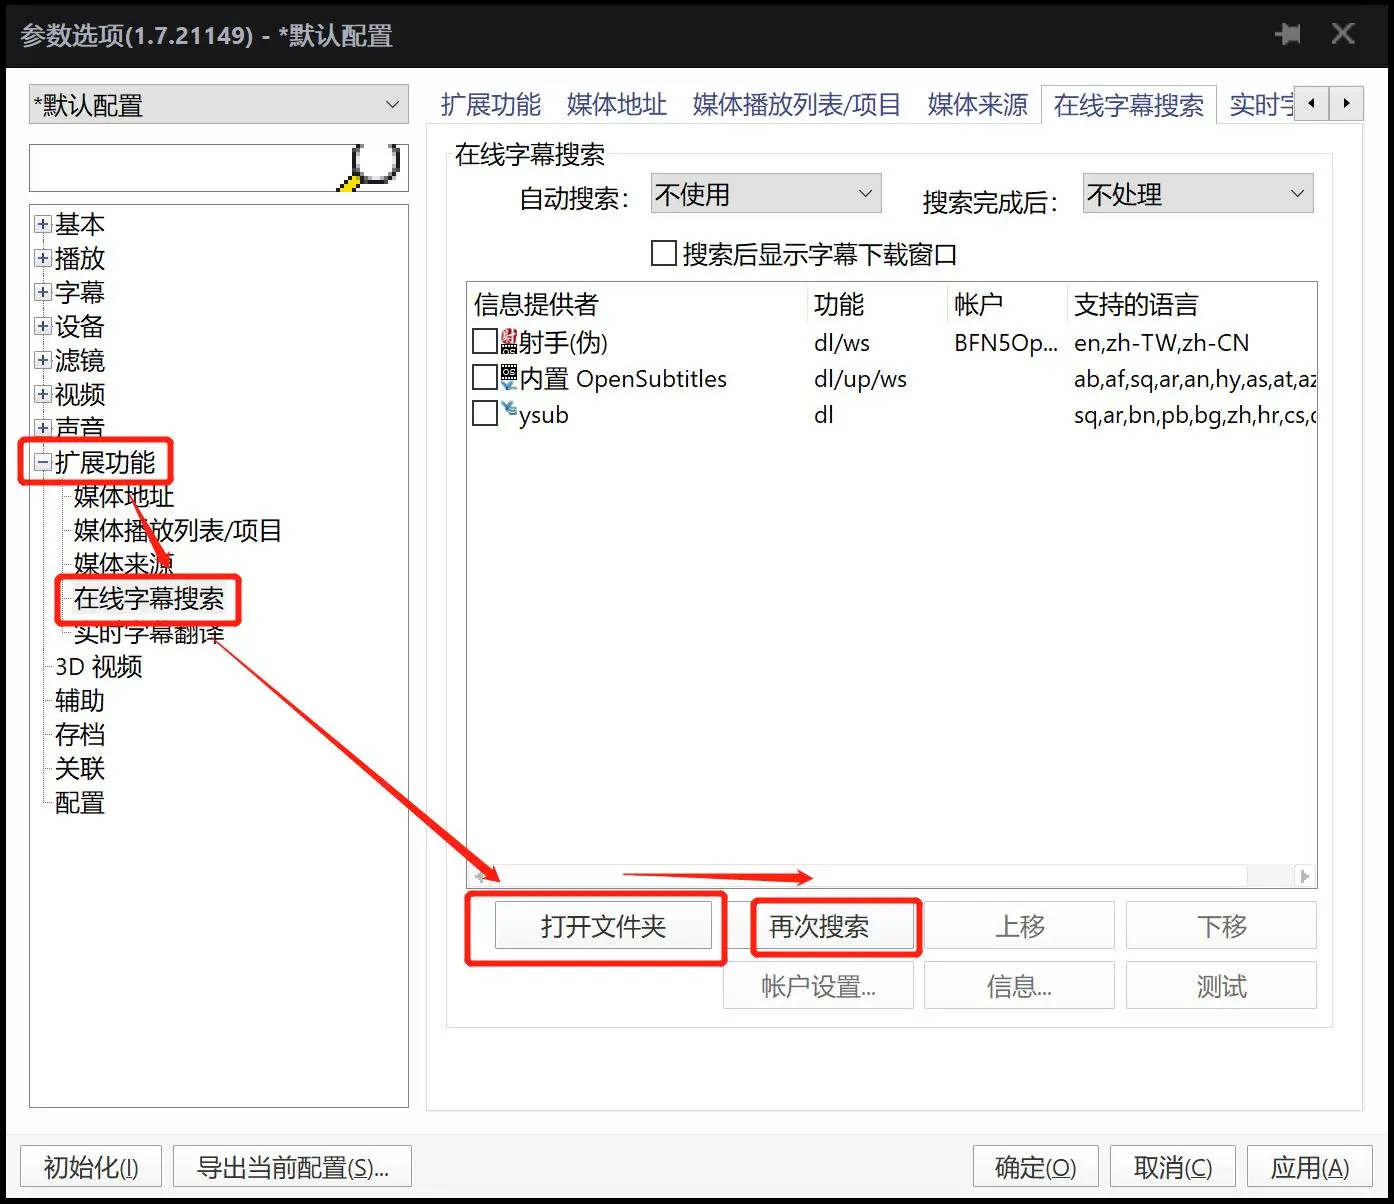Confirm with the 确定(O) button
The image size is (1394, 1204).
pos(1035,1167)
